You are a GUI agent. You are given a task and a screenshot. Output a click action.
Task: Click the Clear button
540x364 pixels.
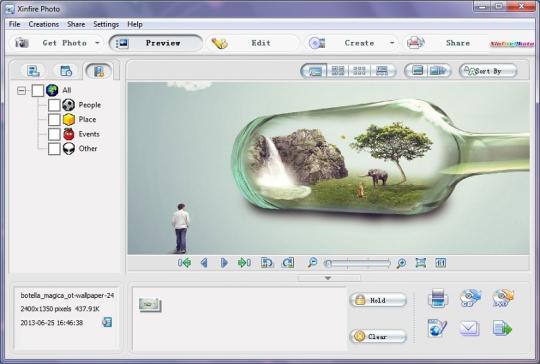[x=378, y=336]
